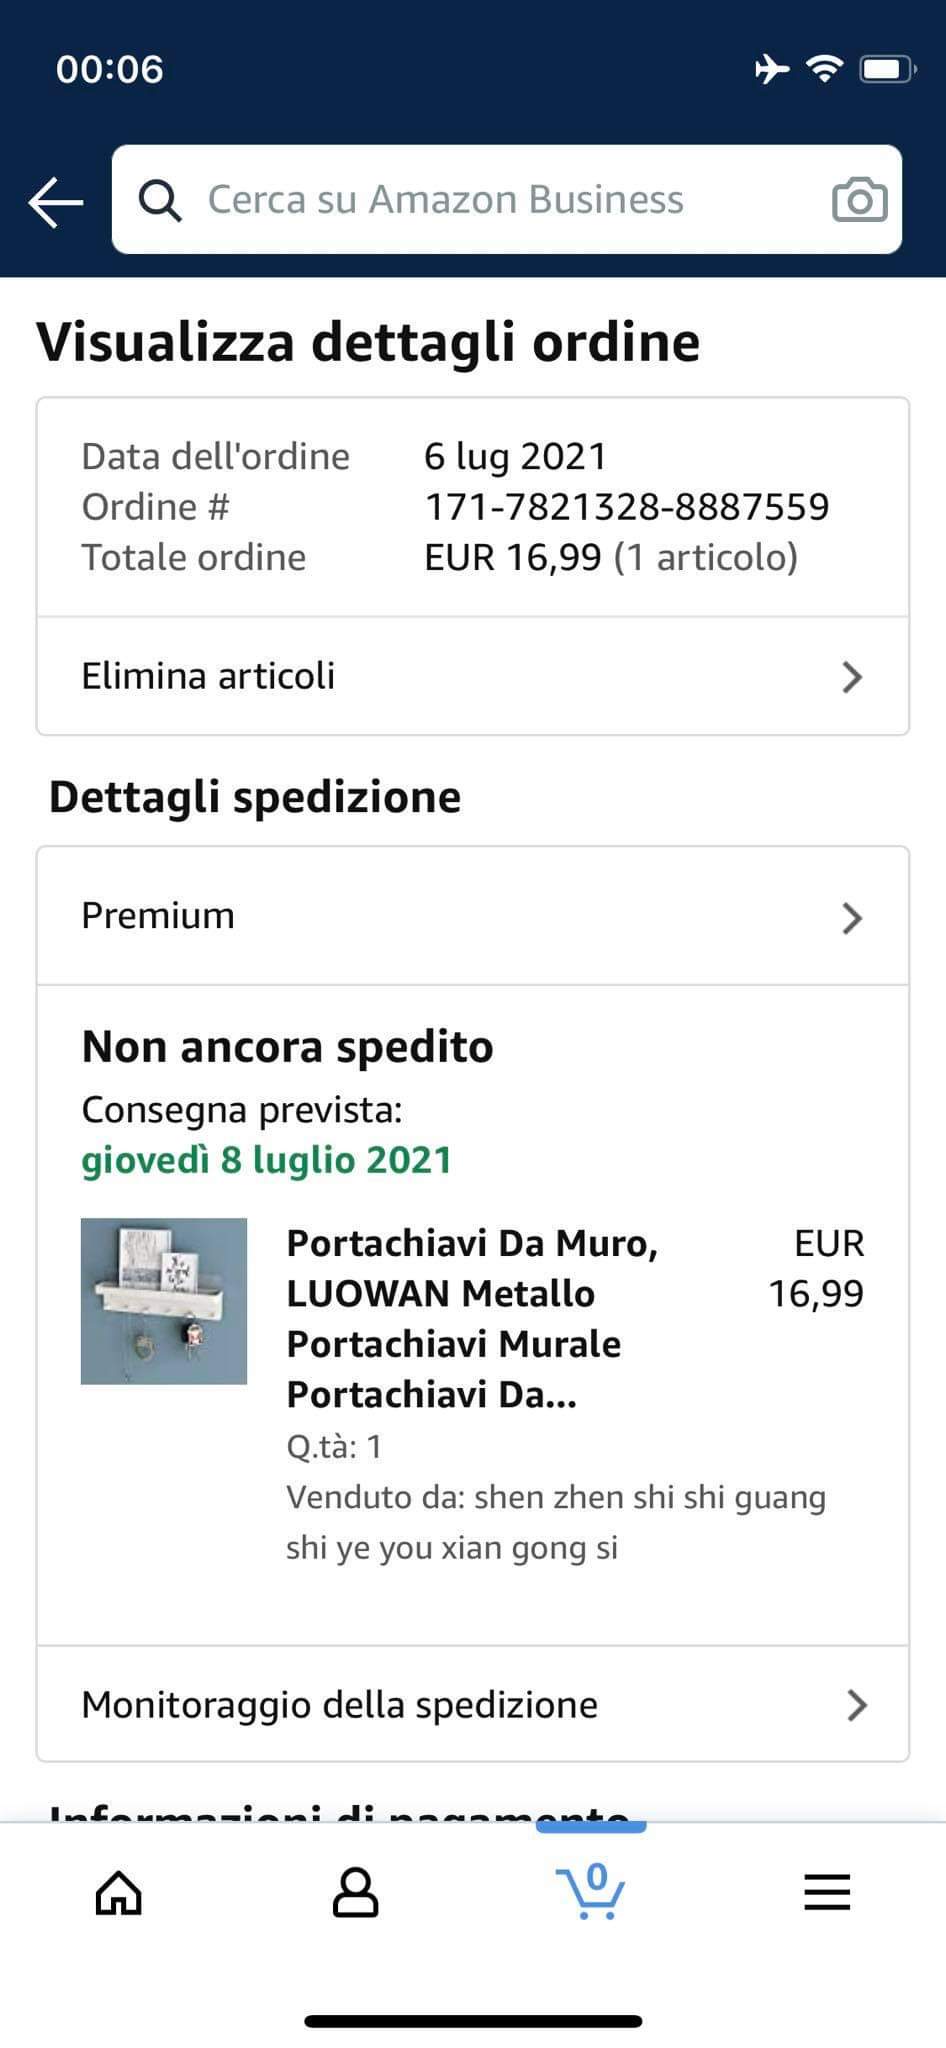
Task: Expand the Elimina articoli chevron
Action: 852,677
